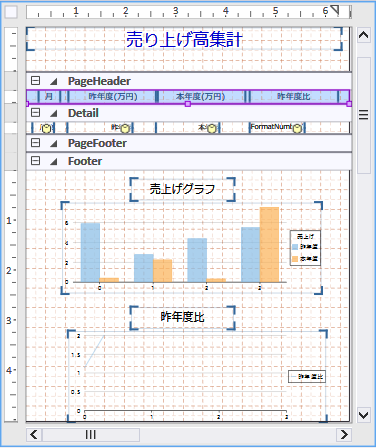Click the line chart legend box
This screenshot has height=448, width=376.
tap(307, 377)
